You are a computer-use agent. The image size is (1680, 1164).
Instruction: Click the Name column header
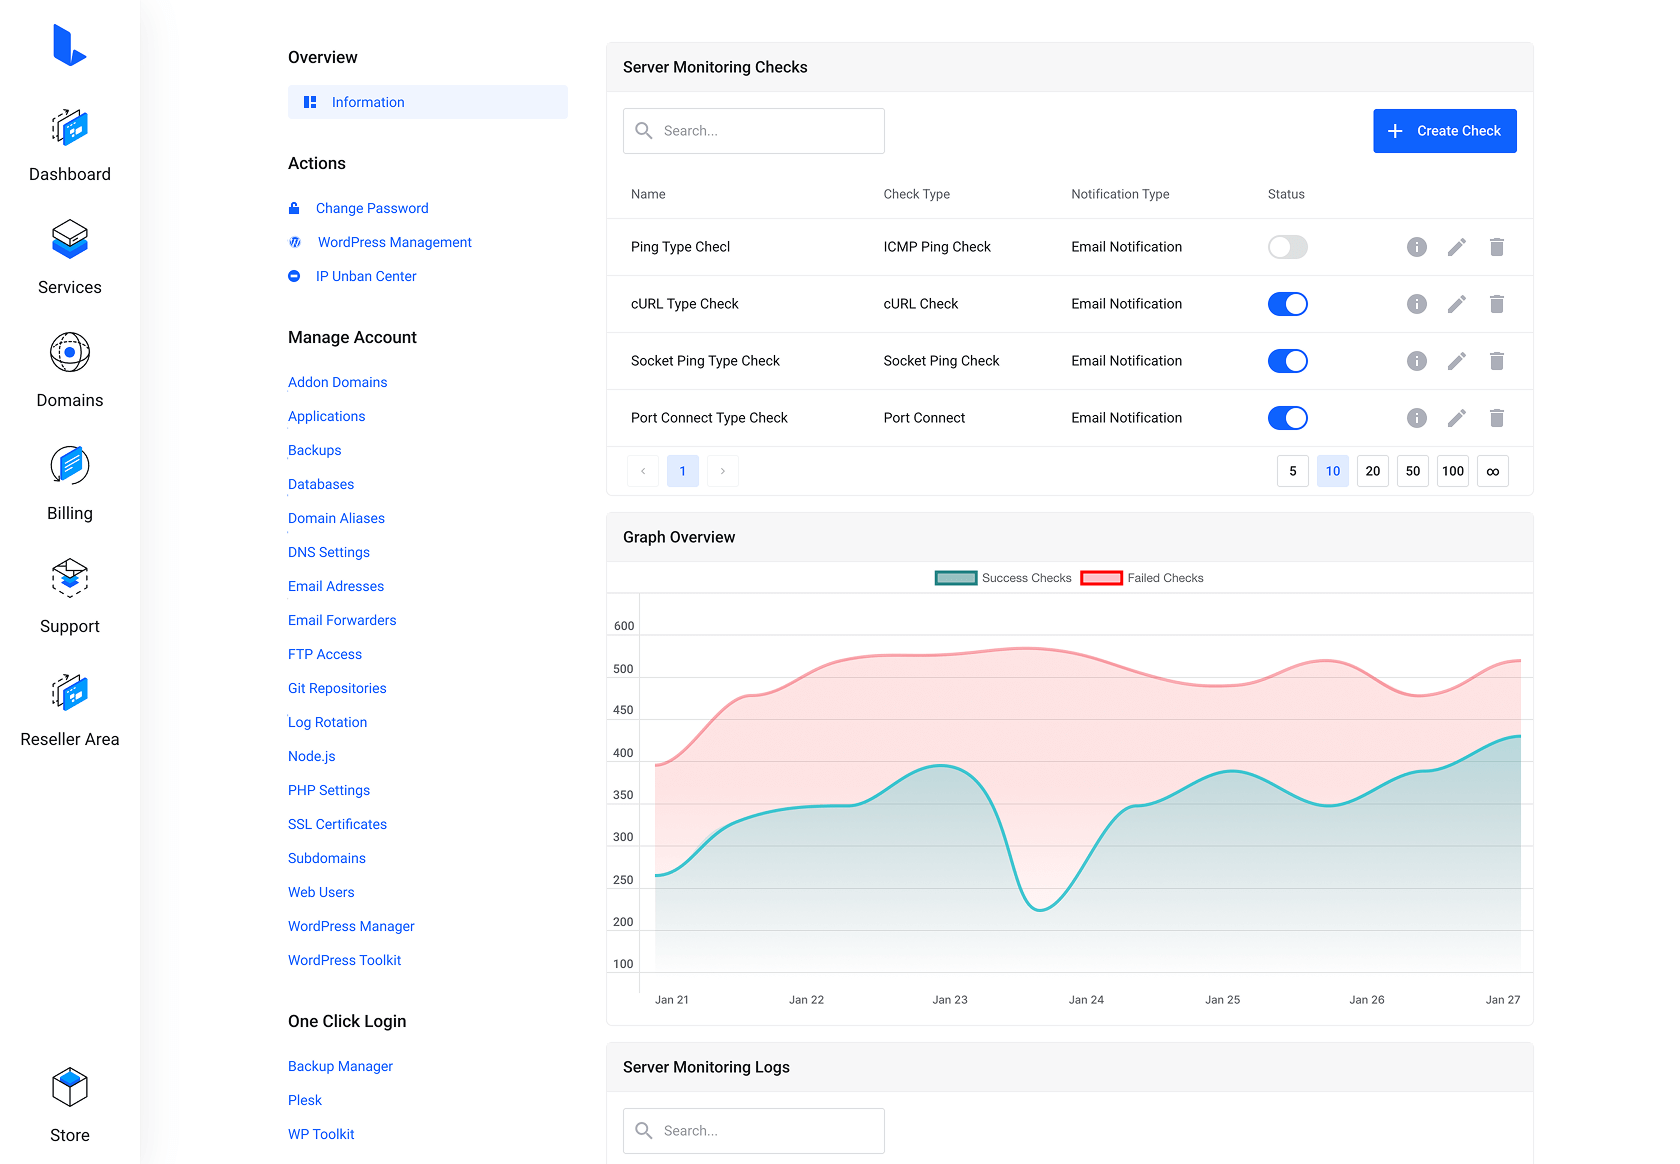coord(648,194)
